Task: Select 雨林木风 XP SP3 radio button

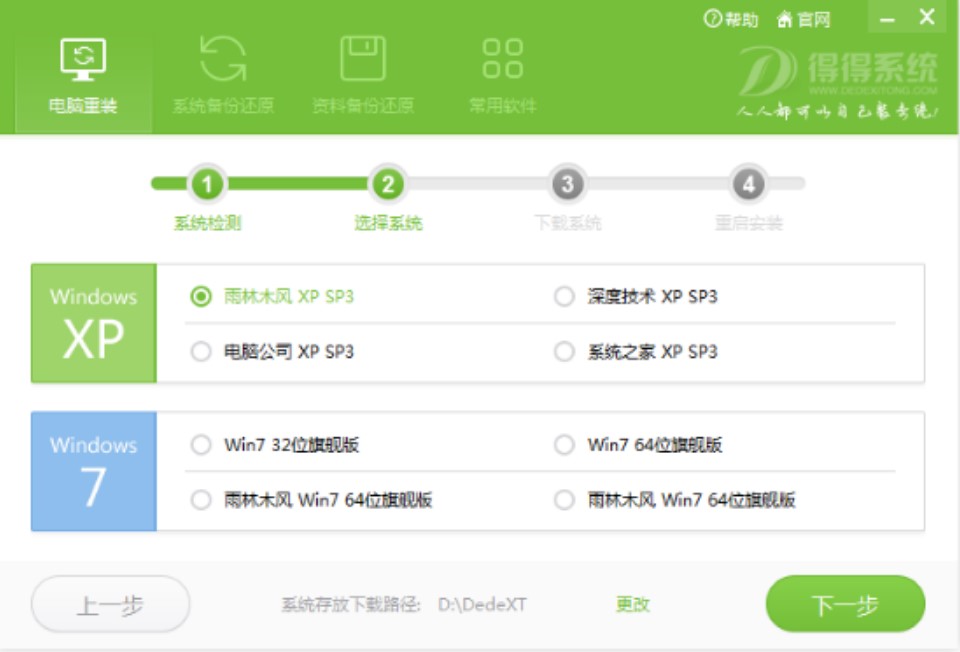Action: [201, 296]
